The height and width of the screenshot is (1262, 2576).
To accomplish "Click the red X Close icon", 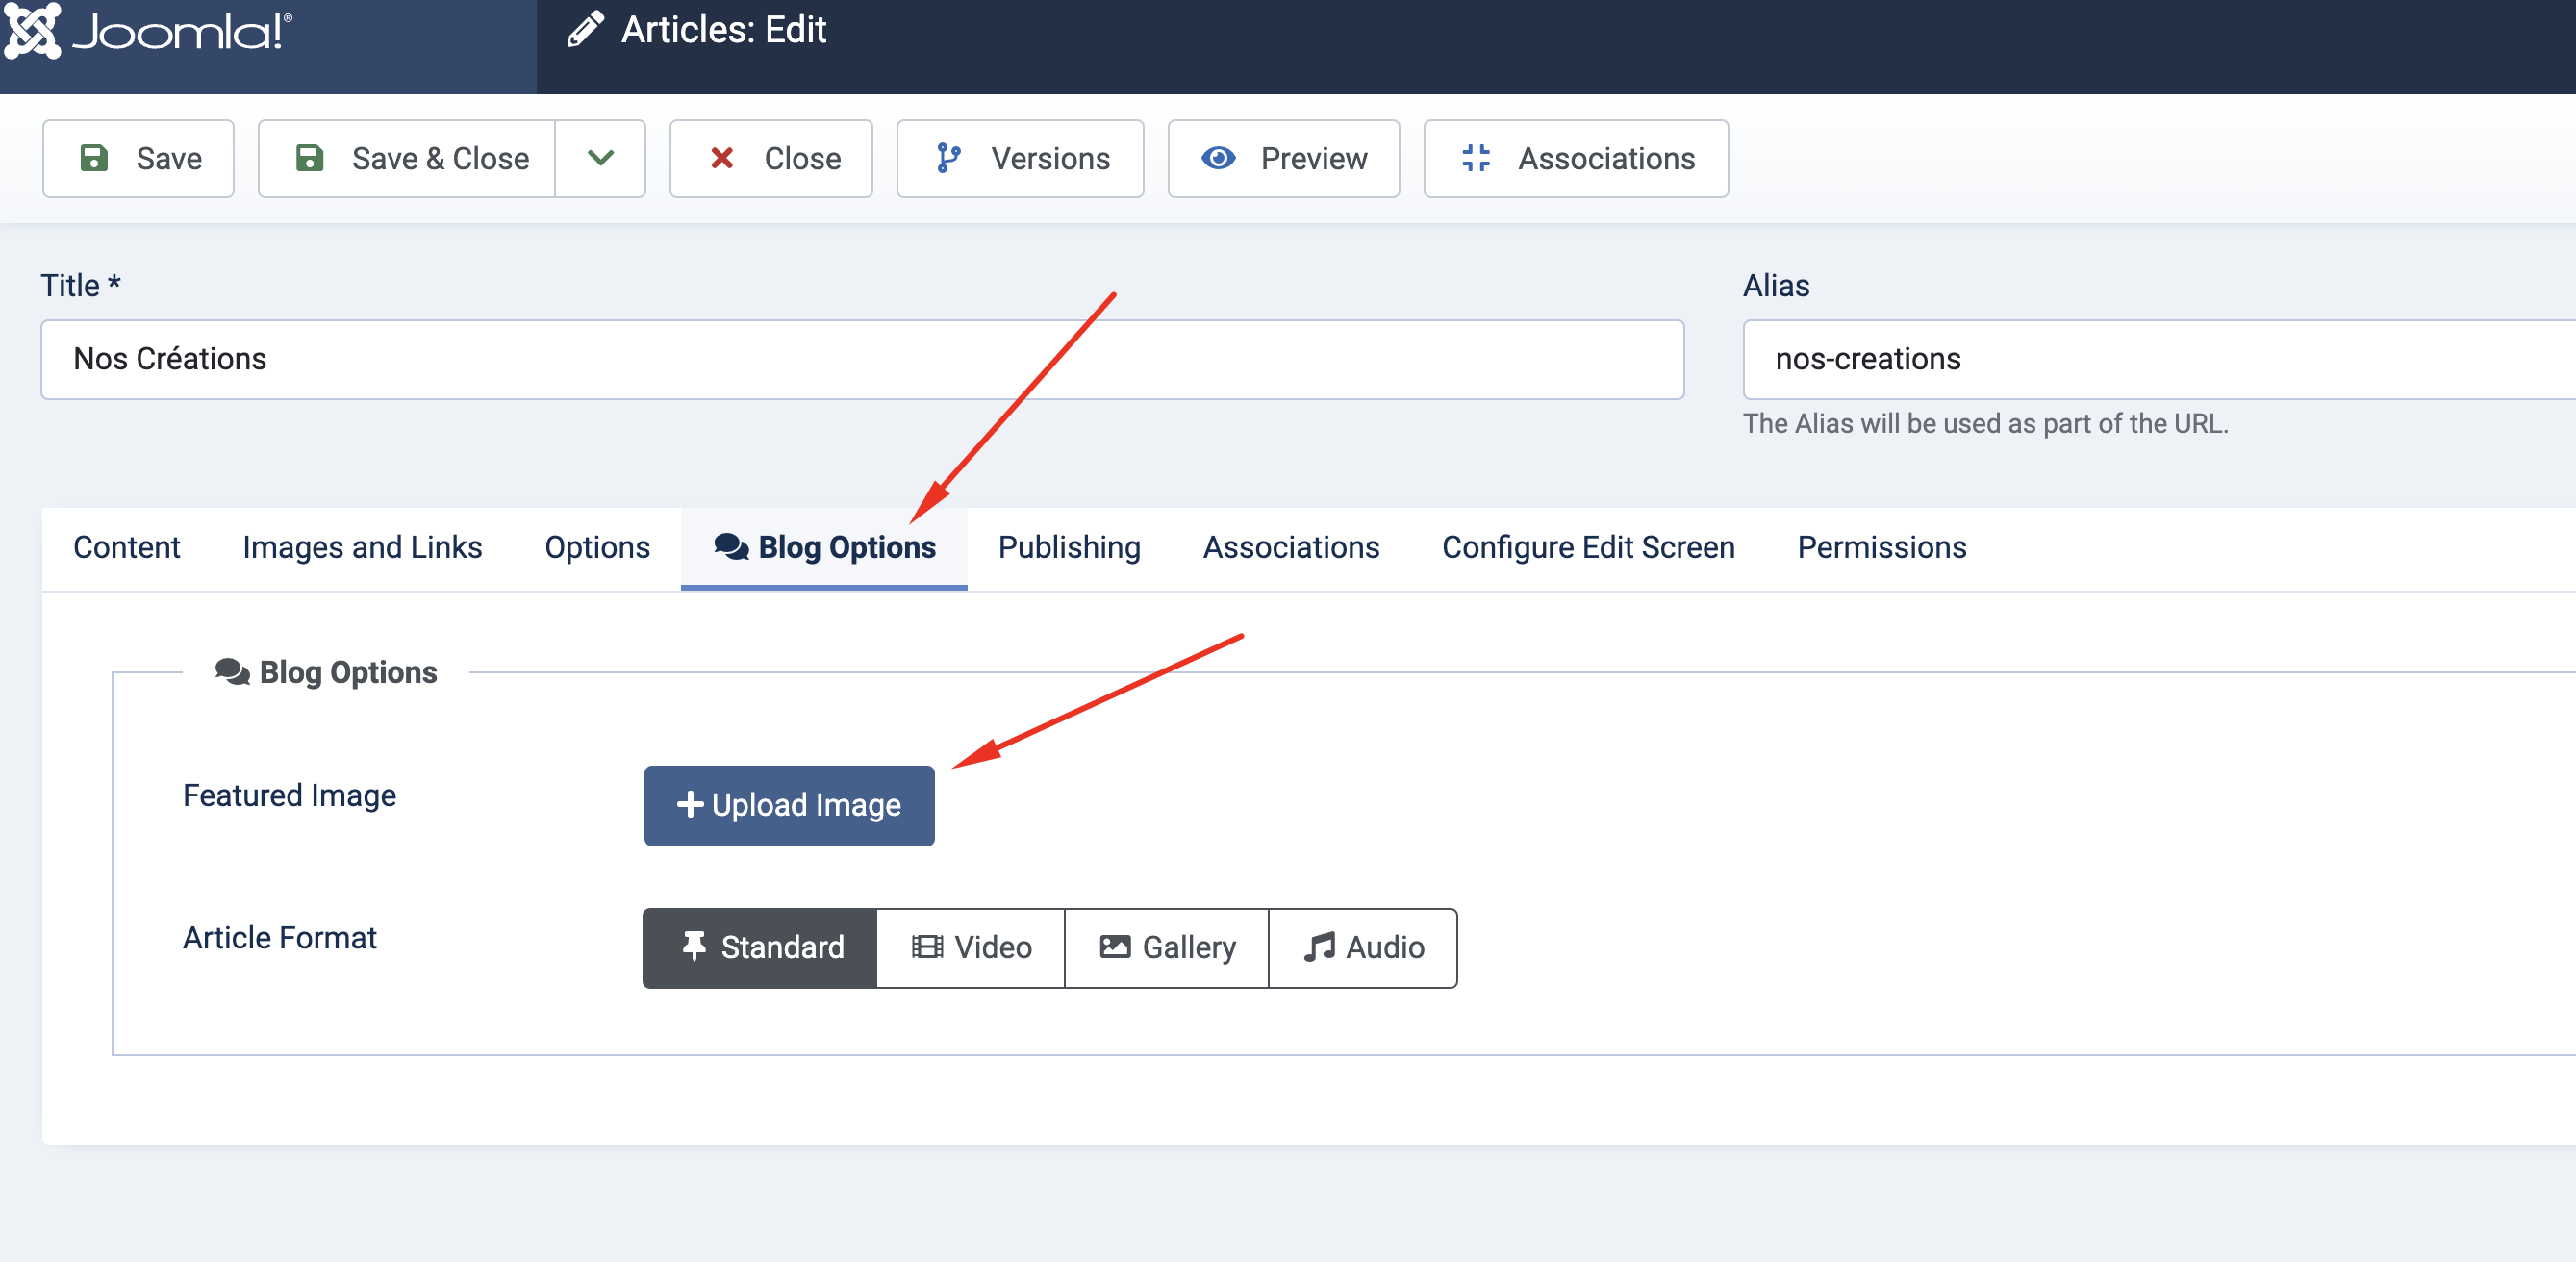I will click(x=721, y=158).
